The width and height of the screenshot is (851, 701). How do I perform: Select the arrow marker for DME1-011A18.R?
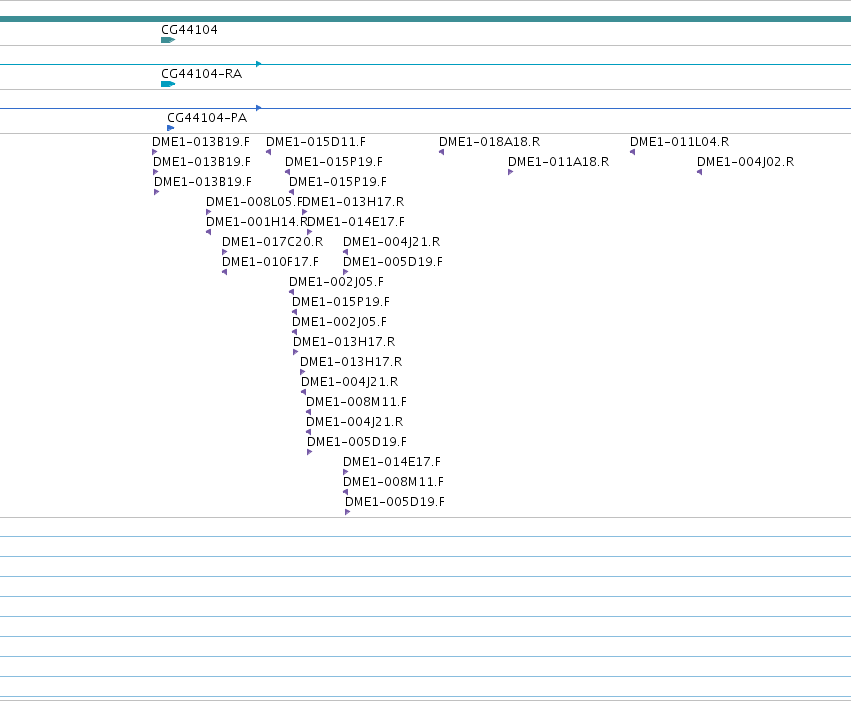tap(510, 172)
